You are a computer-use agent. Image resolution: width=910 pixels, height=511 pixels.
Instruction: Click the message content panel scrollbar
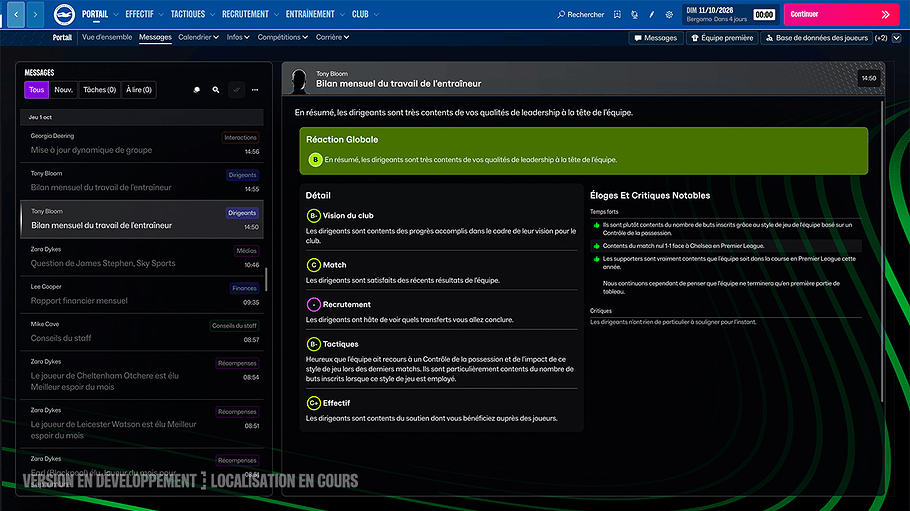tap(882, 252)
